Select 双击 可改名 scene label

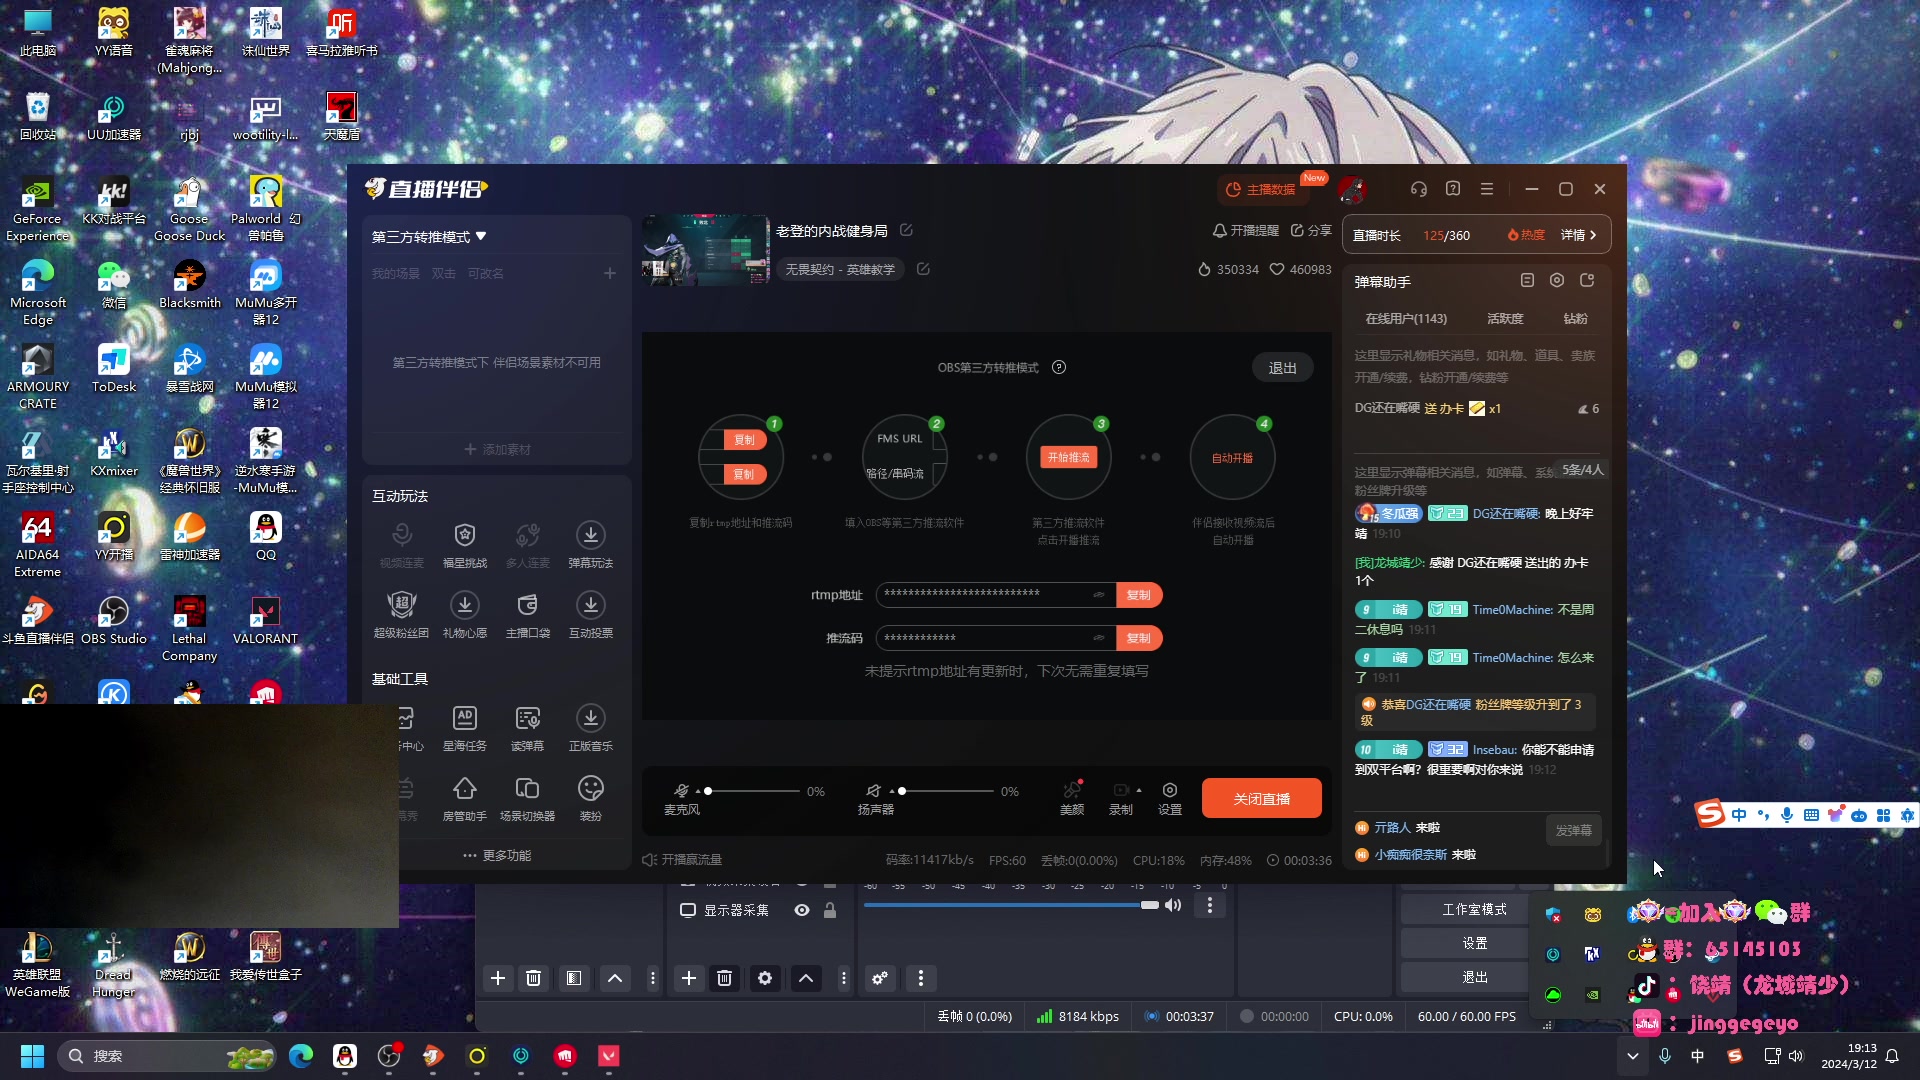[x=468, y=273]
